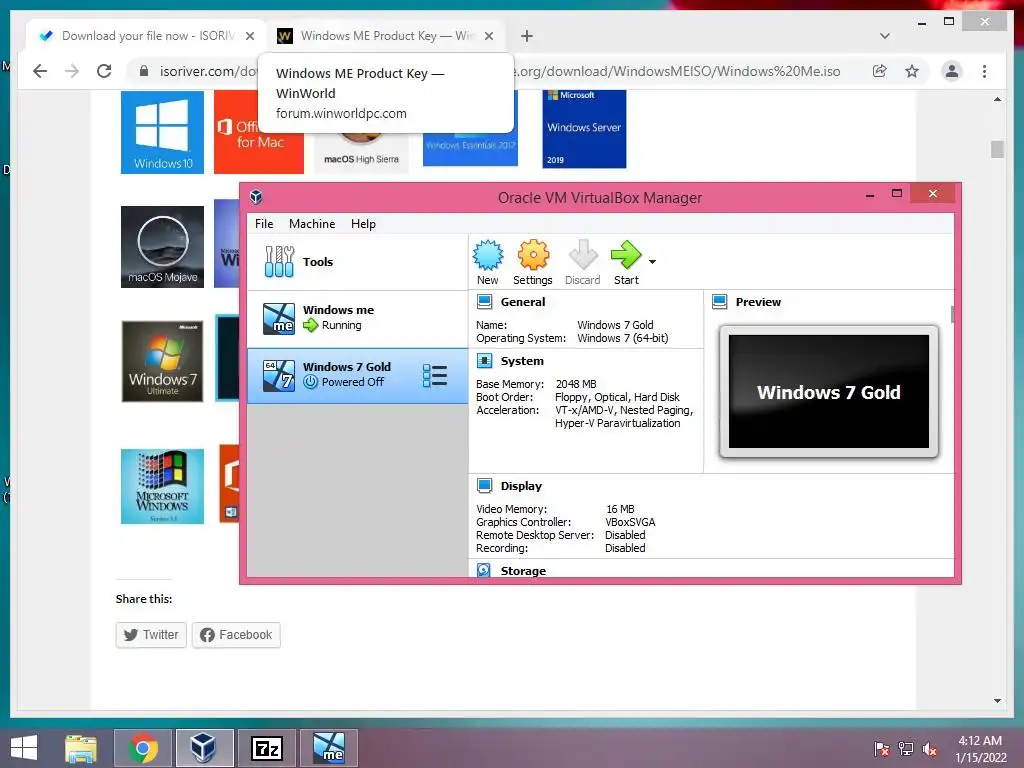Open a new Chrome tab
1024x768 pixels.
pos(527,36)
